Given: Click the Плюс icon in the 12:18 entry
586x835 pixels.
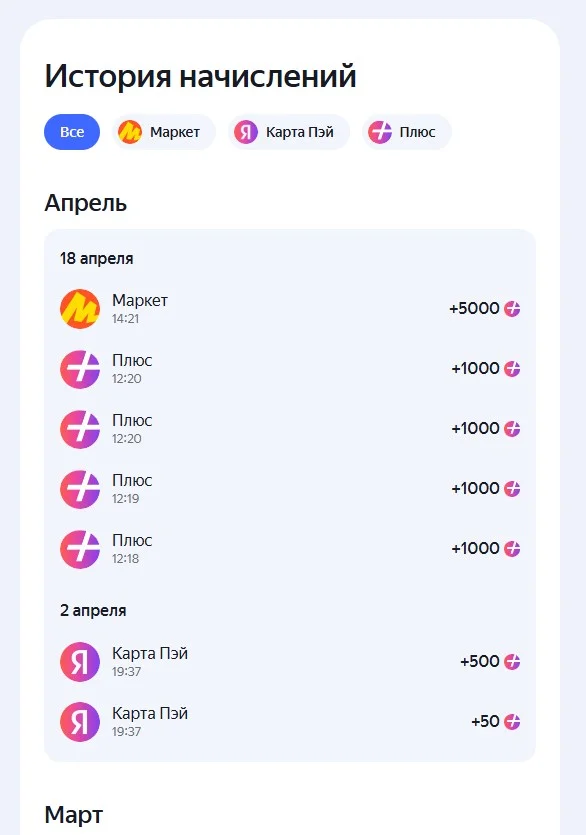Looking at the screenshot, I should click(x=80, y=549).
